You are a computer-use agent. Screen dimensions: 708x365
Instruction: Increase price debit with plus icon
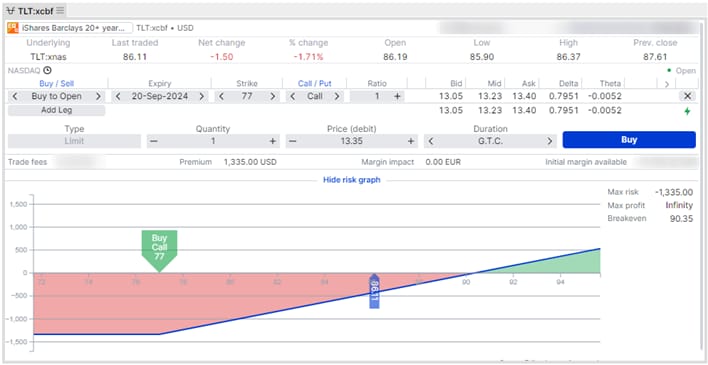coord(411,141)
